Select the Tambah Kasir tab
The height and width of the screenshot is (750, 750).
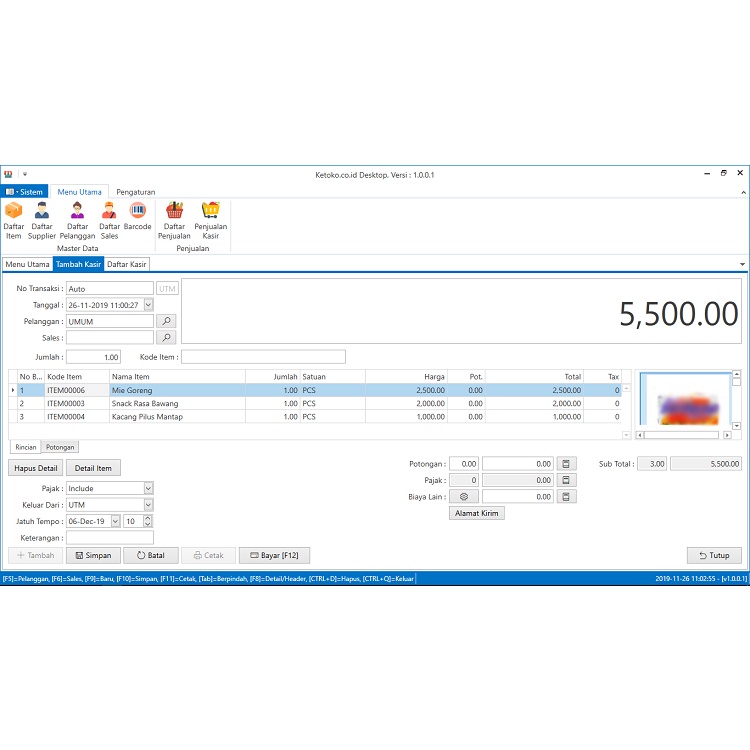click(78, 264)
